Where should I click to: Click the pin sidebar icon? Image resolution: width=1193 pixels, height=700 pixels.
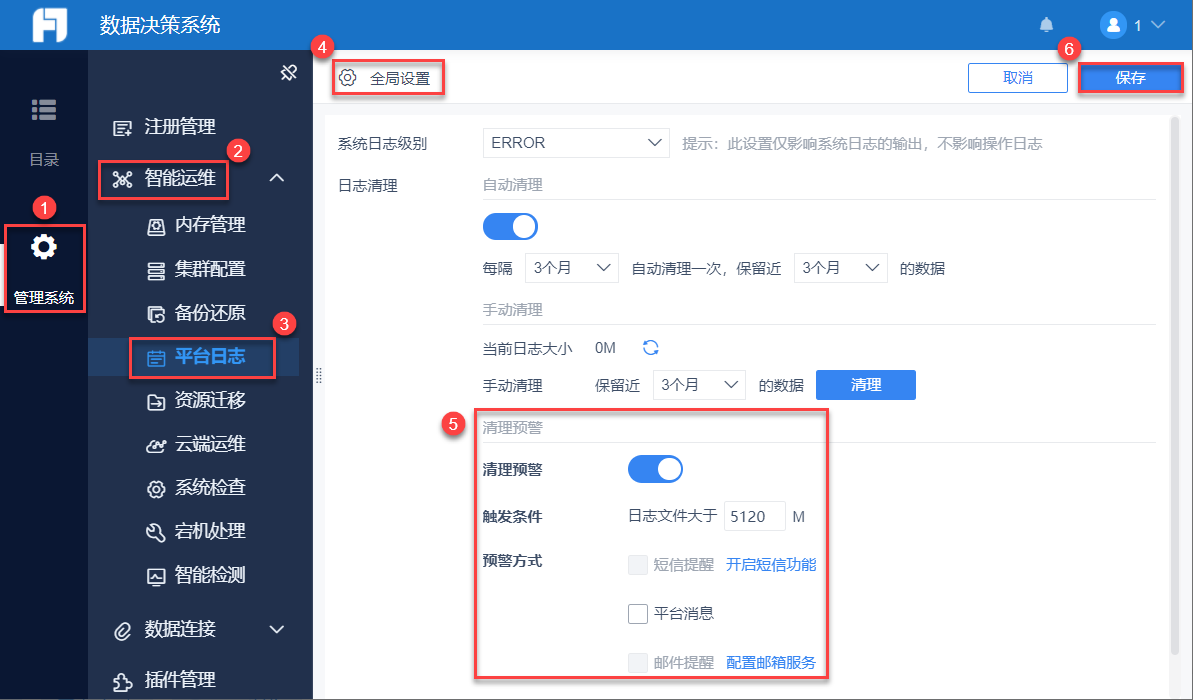(x=288, y=73)
